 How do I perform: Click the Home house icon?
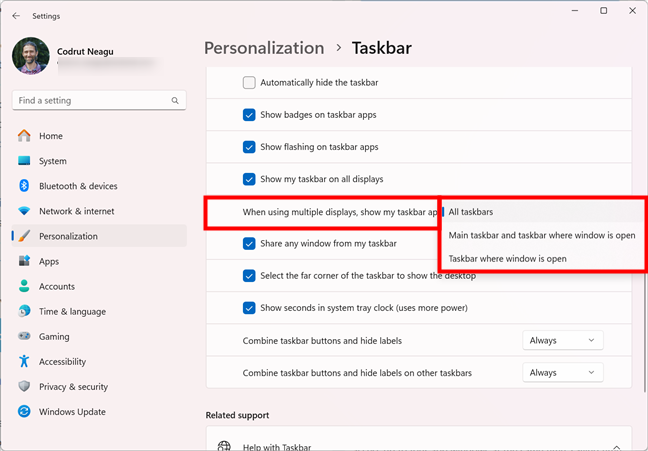(24, 136)
